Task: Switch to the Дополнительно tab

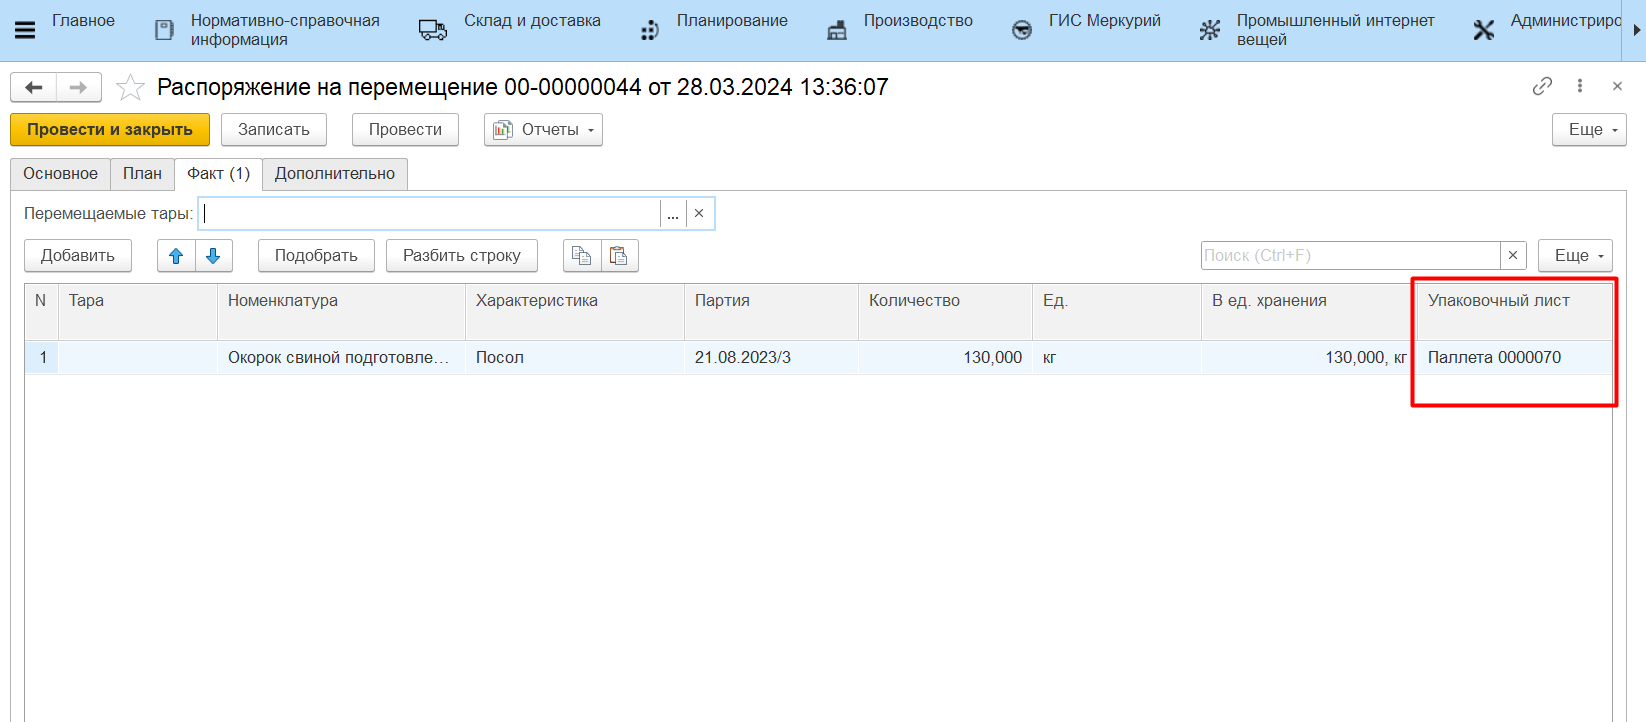Action: coord(334,174)
